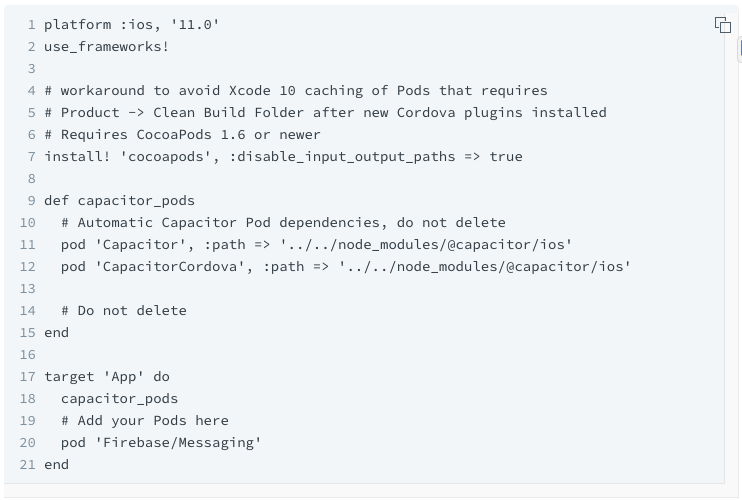Click the pod 'Capacitor' path line
Screen dimensions: 742x500
316,244
